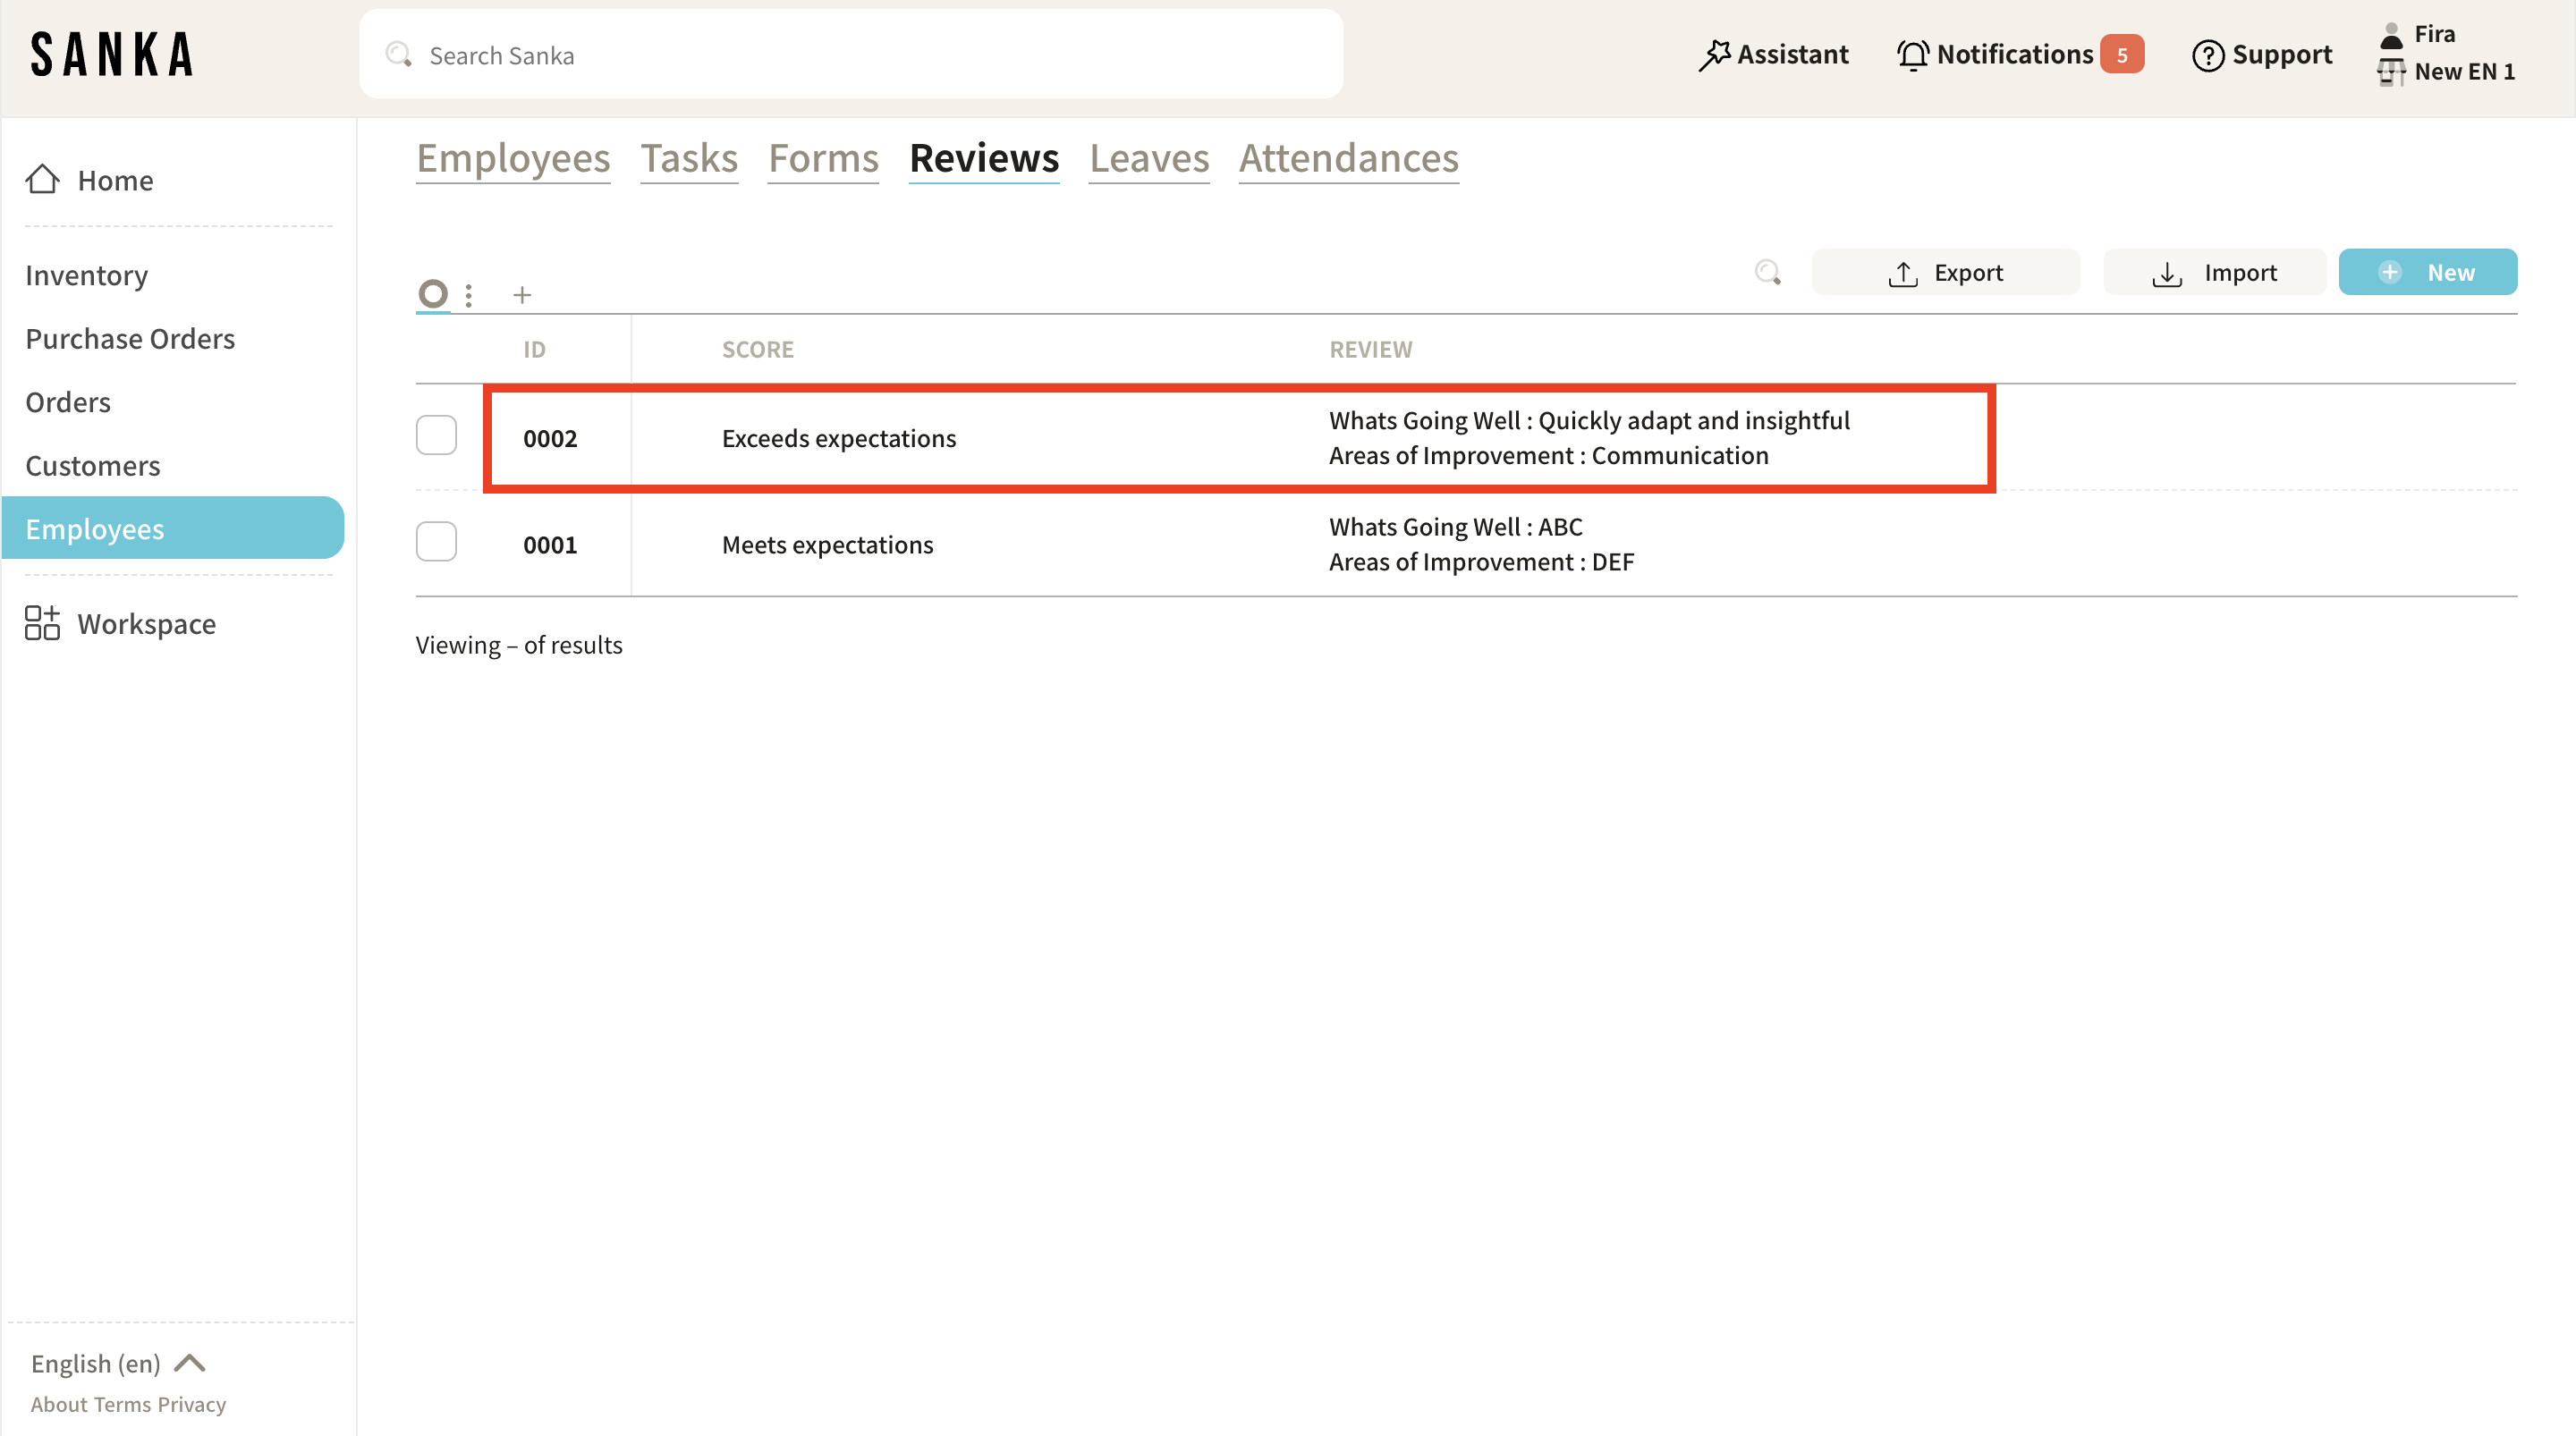The height and width of the screenshot is (1436, 2576).
Task: Switch to Tasks tab
Action: (689, 158)
